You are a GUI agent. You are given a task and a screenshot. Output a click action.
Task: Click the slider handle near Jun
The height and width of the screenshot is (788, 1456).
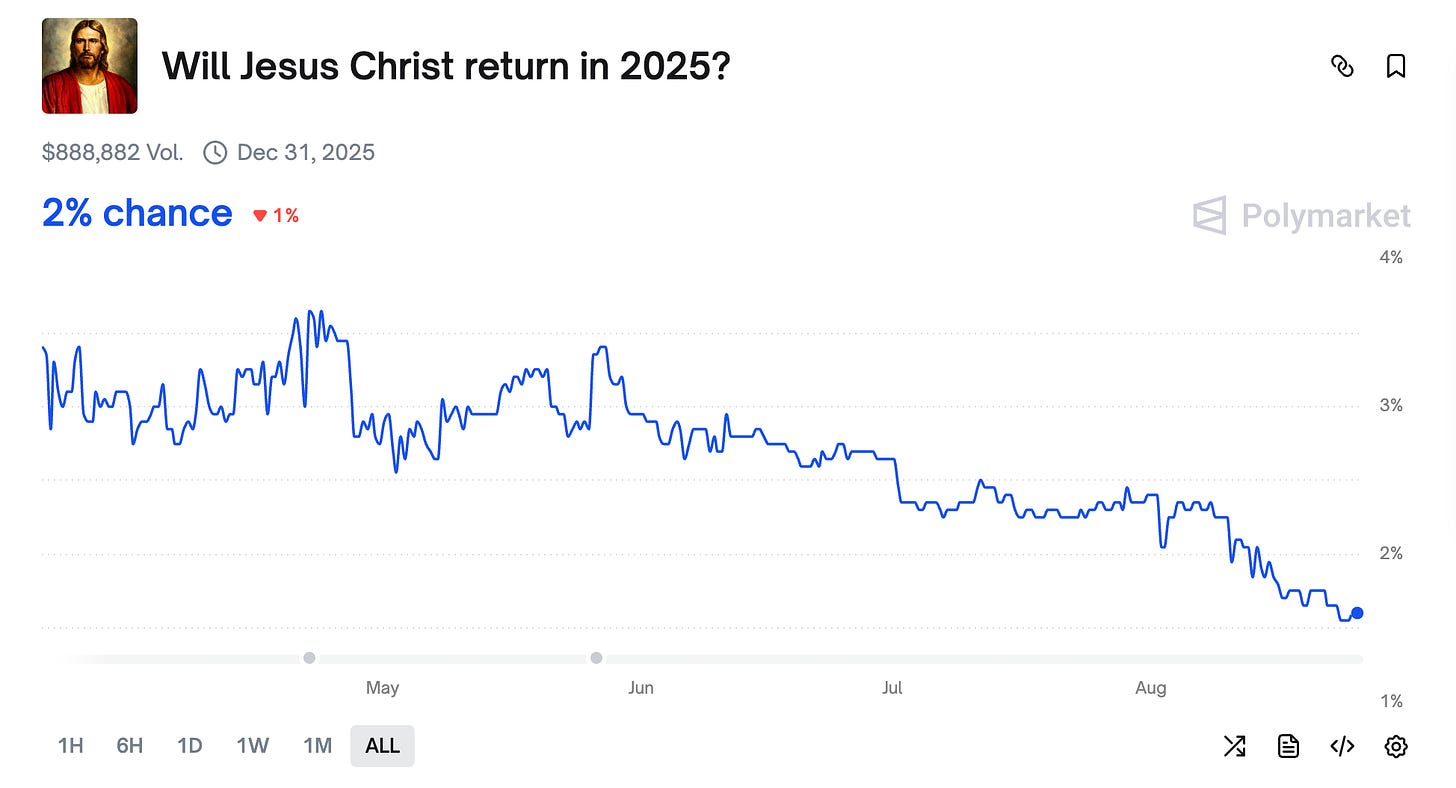[x=596, y=658]
